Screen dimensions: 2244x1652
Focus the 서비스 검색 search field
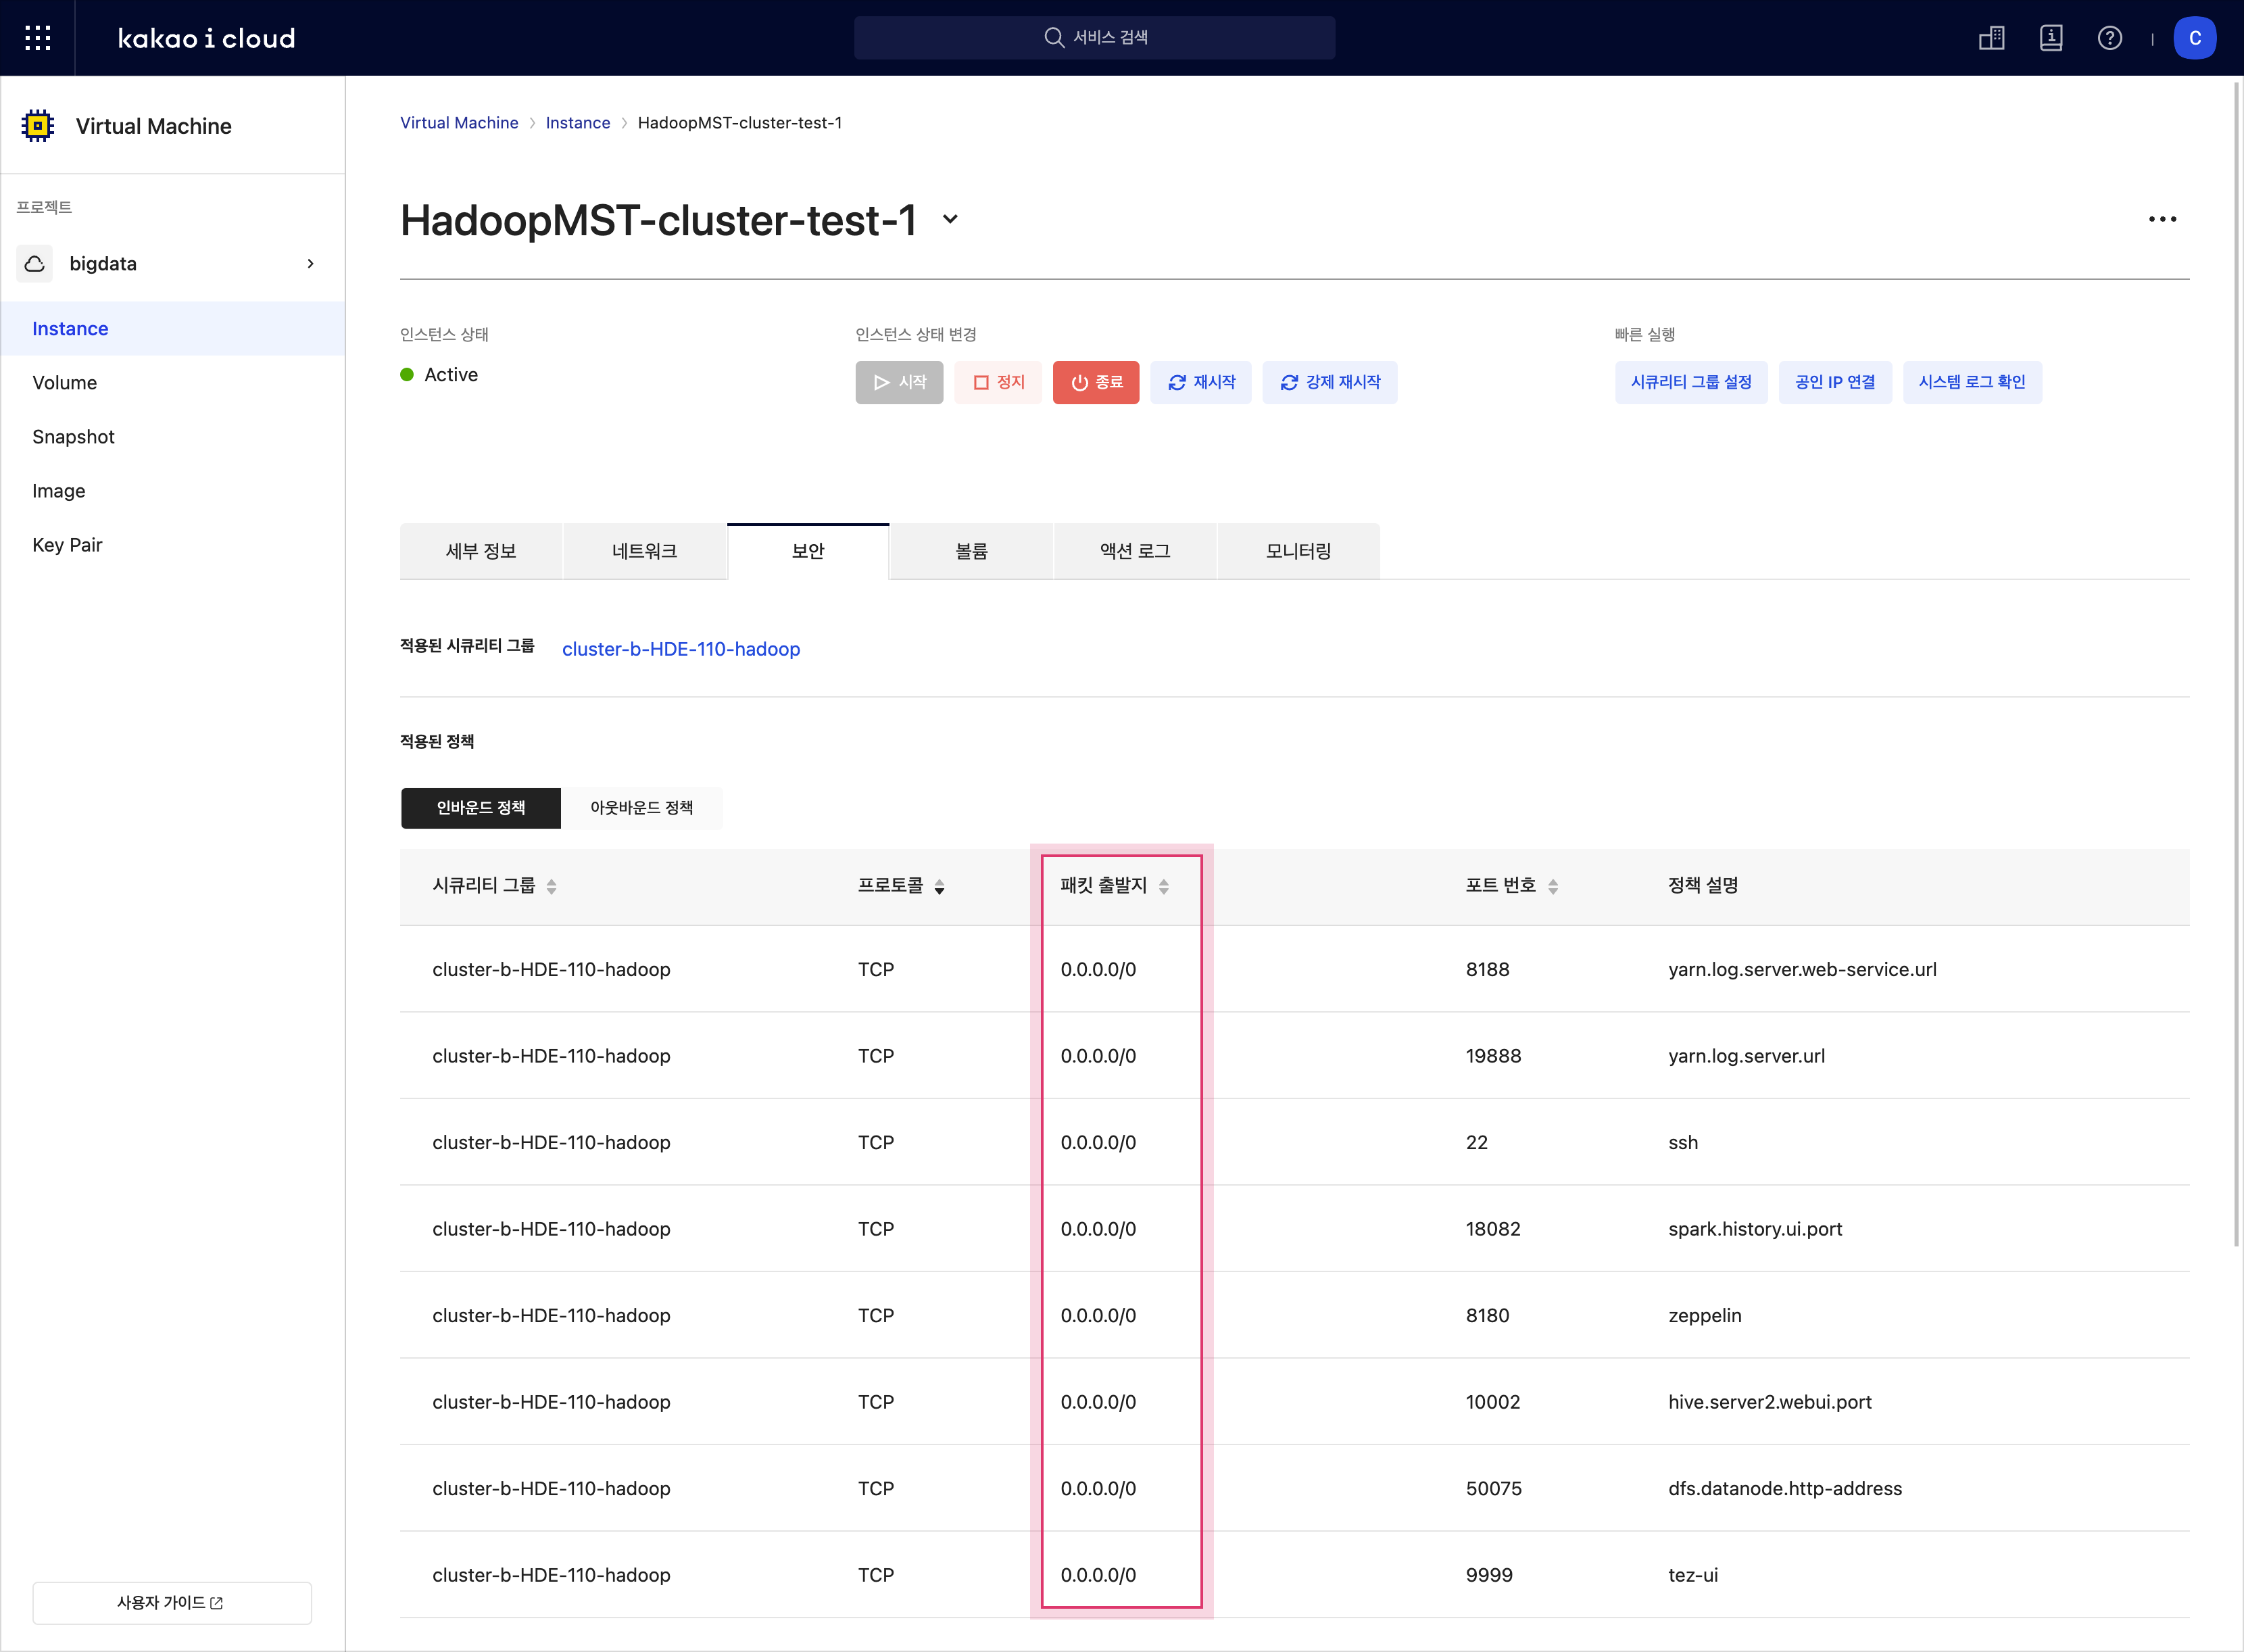[x=1094, y=38]
